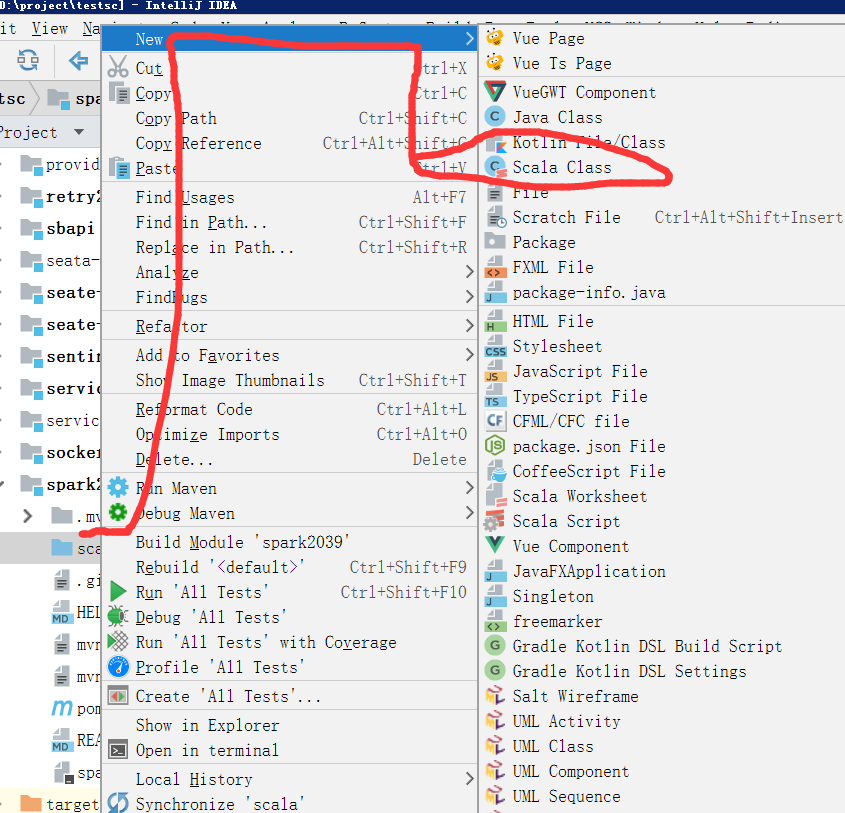Click the Scala Script icon
Viewport: 845px width, 813px height.
coord(494,521)
